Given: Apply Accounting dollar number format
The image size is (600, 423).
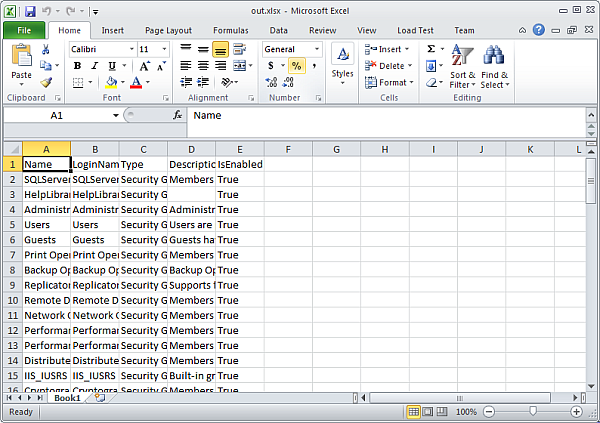Looking at the screenshot, I should pos(271,66).
